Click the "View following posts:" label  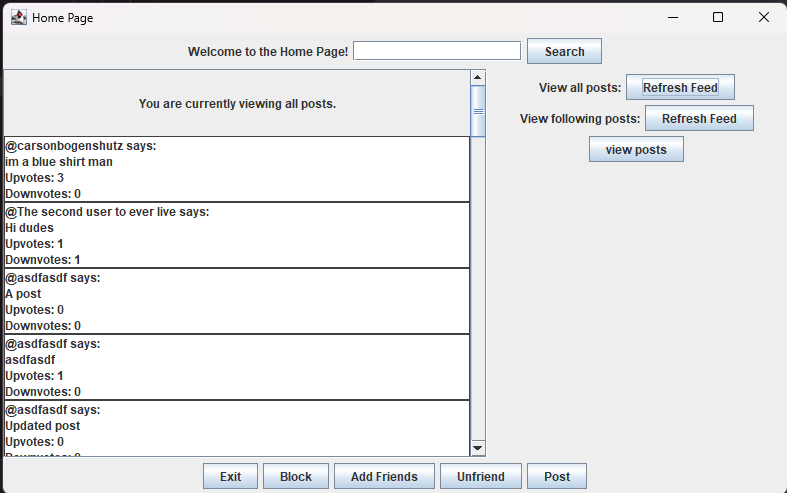580,118
